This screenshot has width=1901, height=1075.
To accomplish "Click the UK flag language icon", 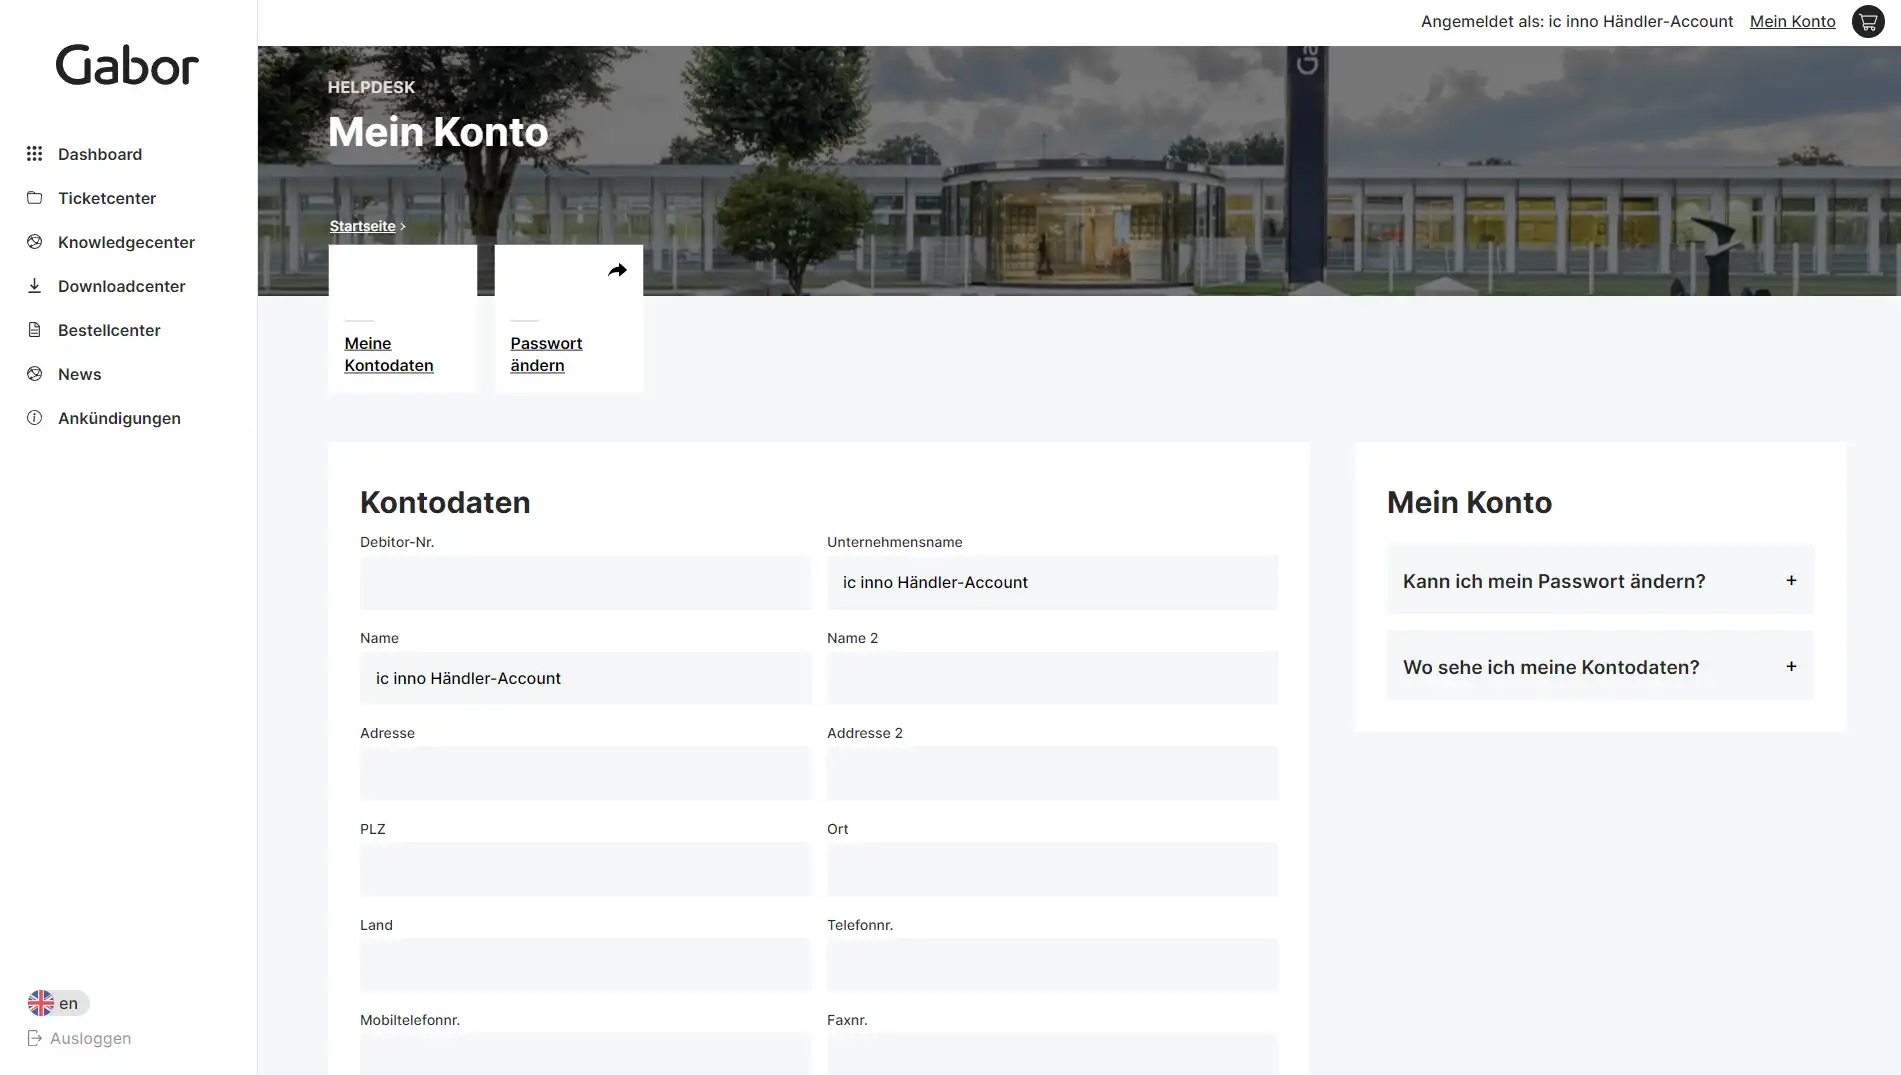I will point(41,1003).
